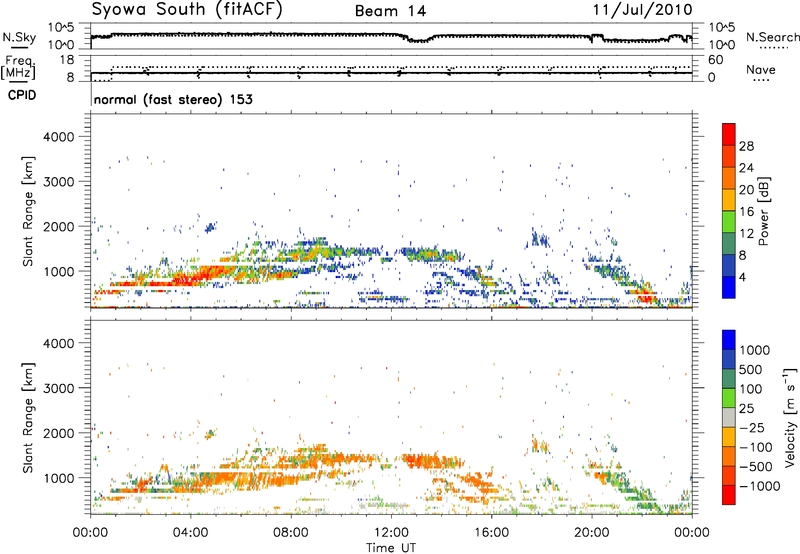Select the 'Freq. [MHz]' axis label
Image resolution: width=800 pixels, height=554 pixels.
point(19,67)
